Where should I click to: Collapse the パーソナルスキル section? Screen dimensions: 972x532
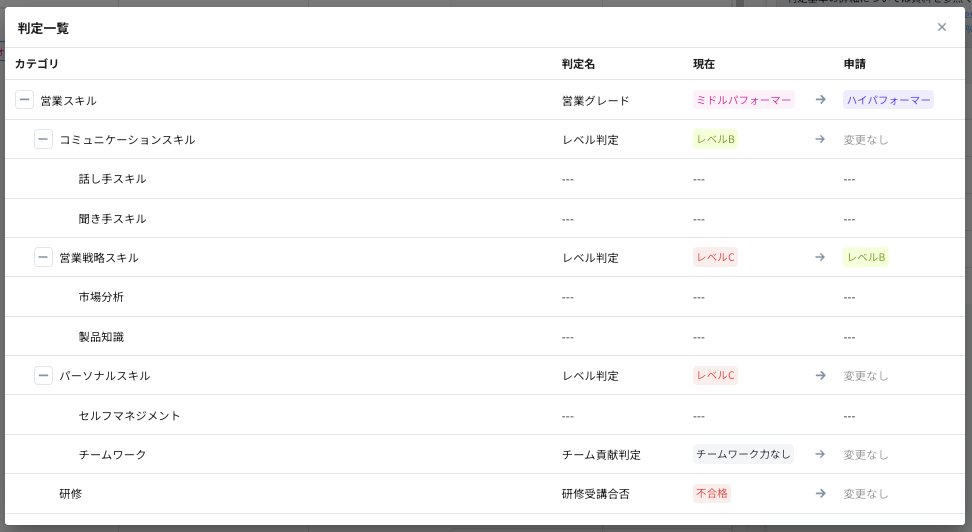(43, 375)
